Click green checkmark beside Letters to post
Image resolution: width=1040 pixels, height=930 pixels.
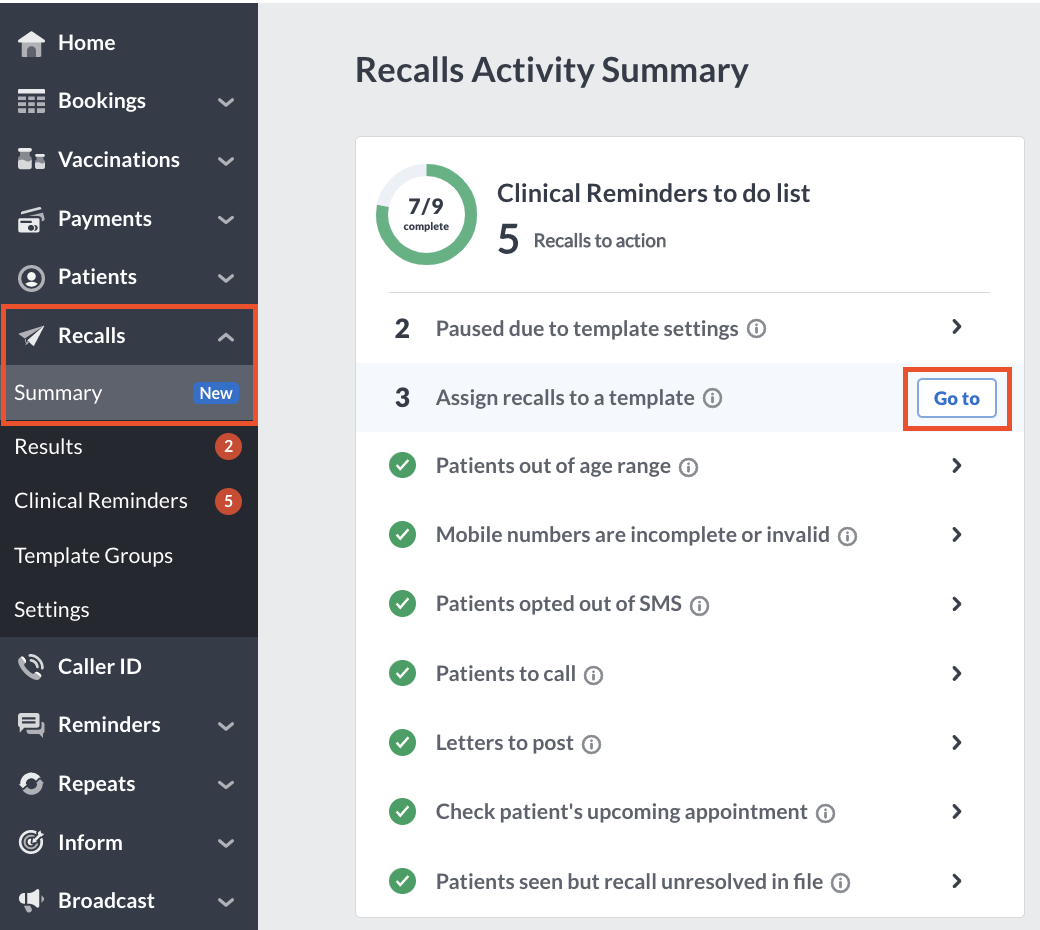pos(403,742)
